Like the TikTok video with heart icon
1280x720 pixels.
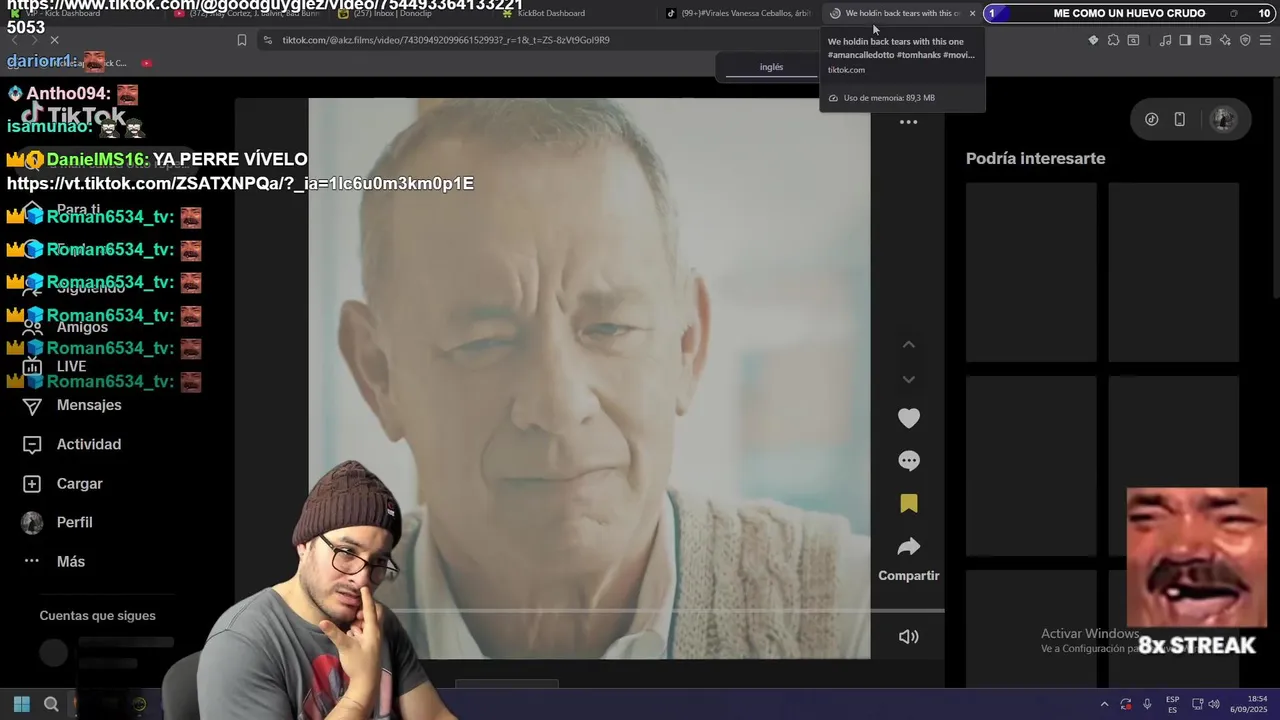coord(908,418)
